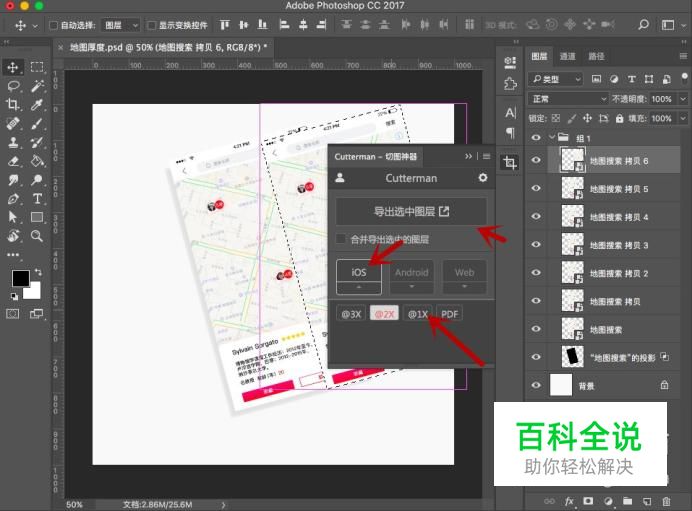The width and height of the screenshot is (692, 511).
Task: Hide layer 地图搜索 拷贝 5
Action: pyautogui.click(x=536, y=188)
